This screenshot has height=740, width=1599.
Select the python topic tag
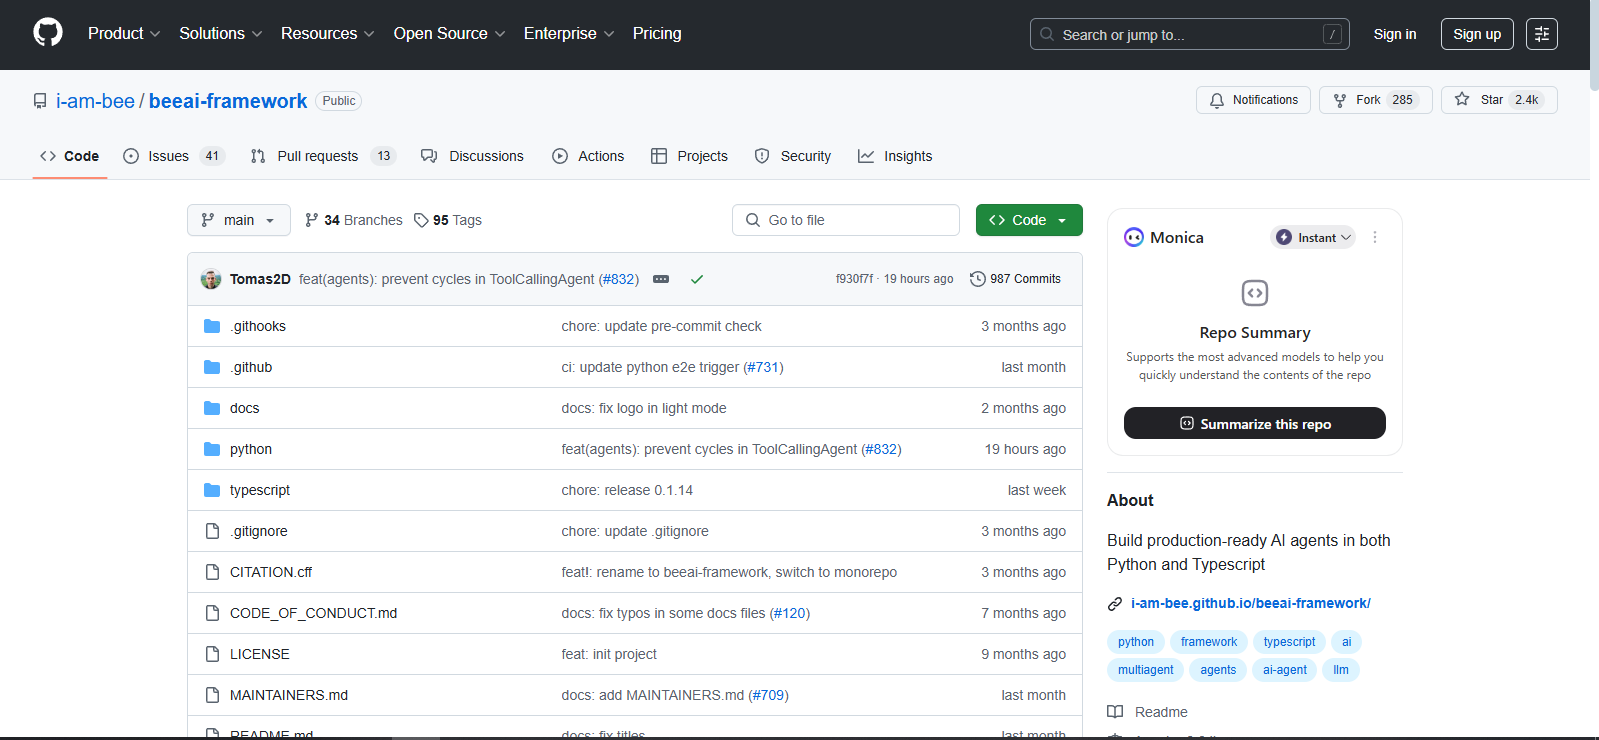[x=1136, y=642]
